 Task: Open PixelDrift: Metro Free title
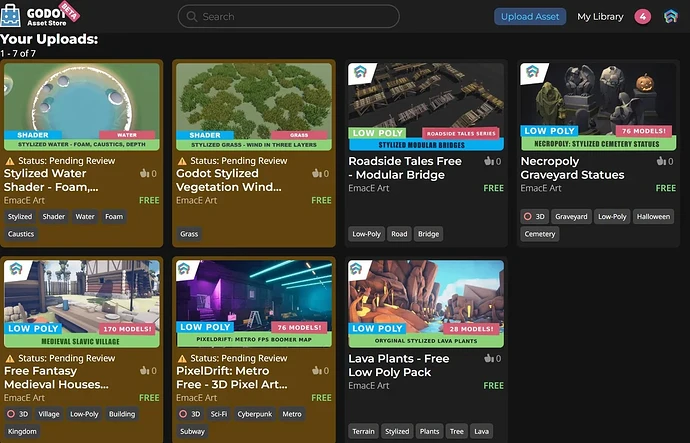pos(232,377)
